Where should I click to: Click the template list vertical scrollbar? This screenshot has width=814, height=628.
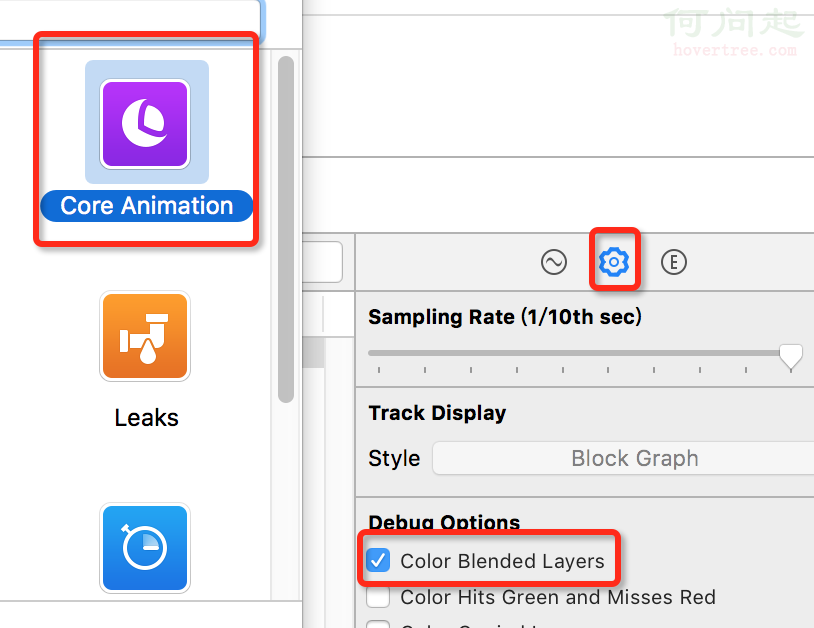286,230
